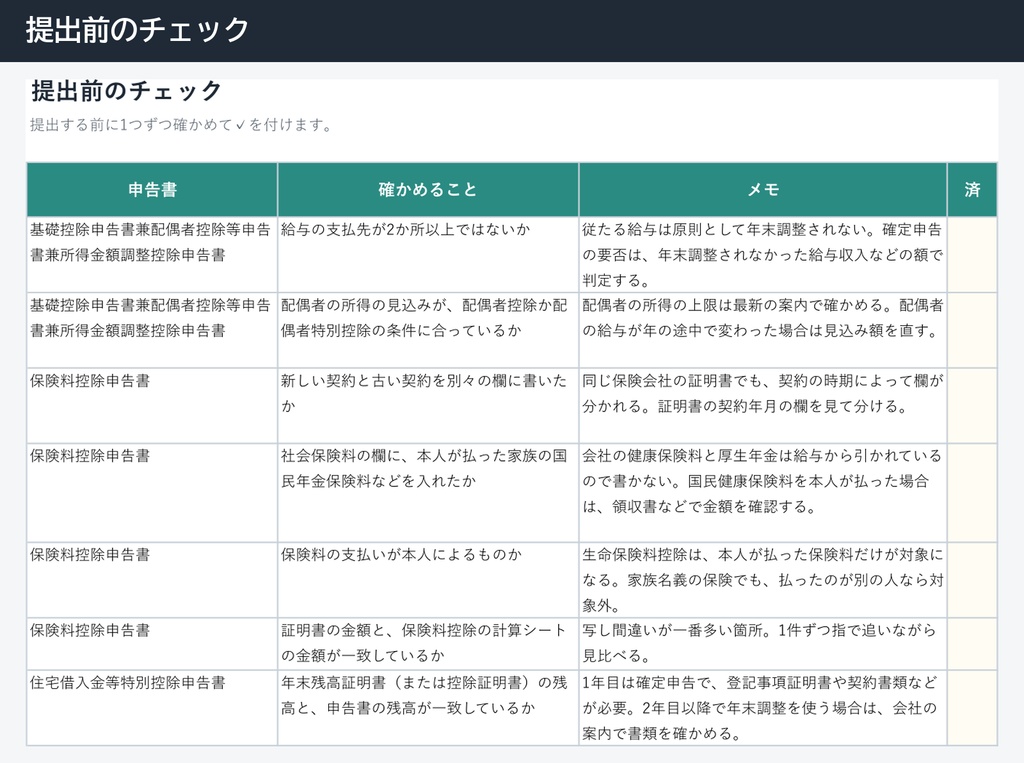Click 基礎控除申告書 cell in the 給与の支払先 row
1024x763 pixels.
click(152, 254)
